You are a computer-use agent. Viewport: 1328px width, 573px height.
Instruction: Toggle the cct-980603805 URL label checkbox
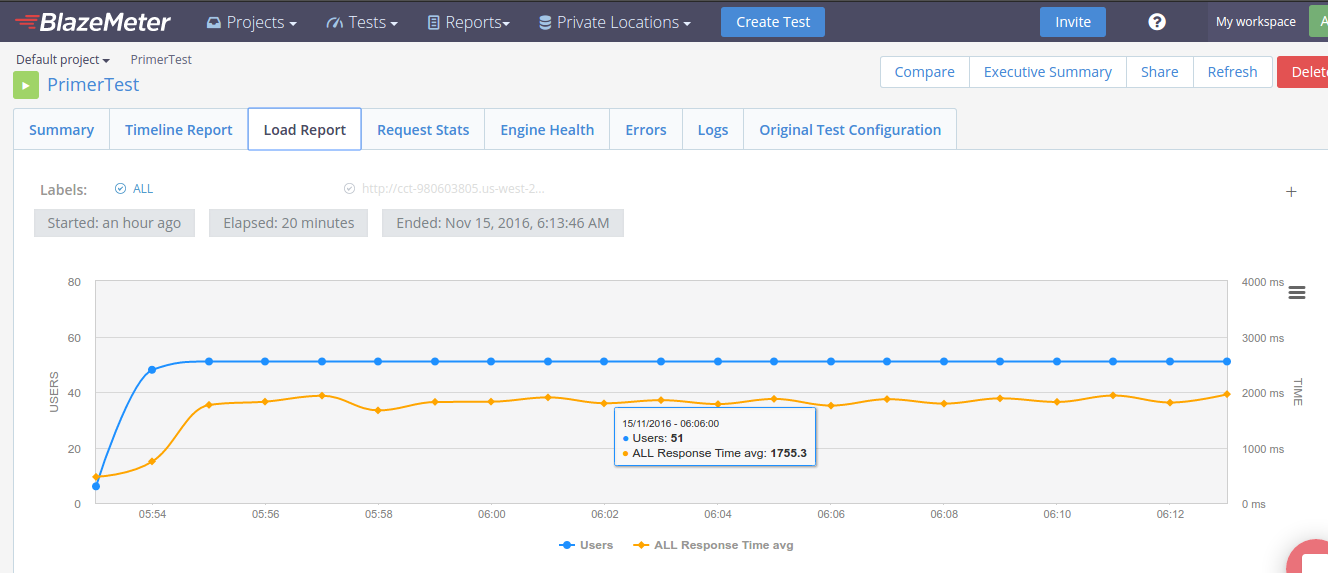[349, 189]
